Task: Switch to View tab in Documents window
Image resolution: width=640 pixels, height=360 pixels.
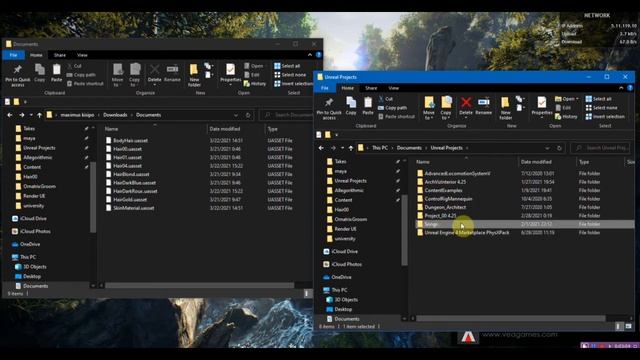Action: click(82, 55)
